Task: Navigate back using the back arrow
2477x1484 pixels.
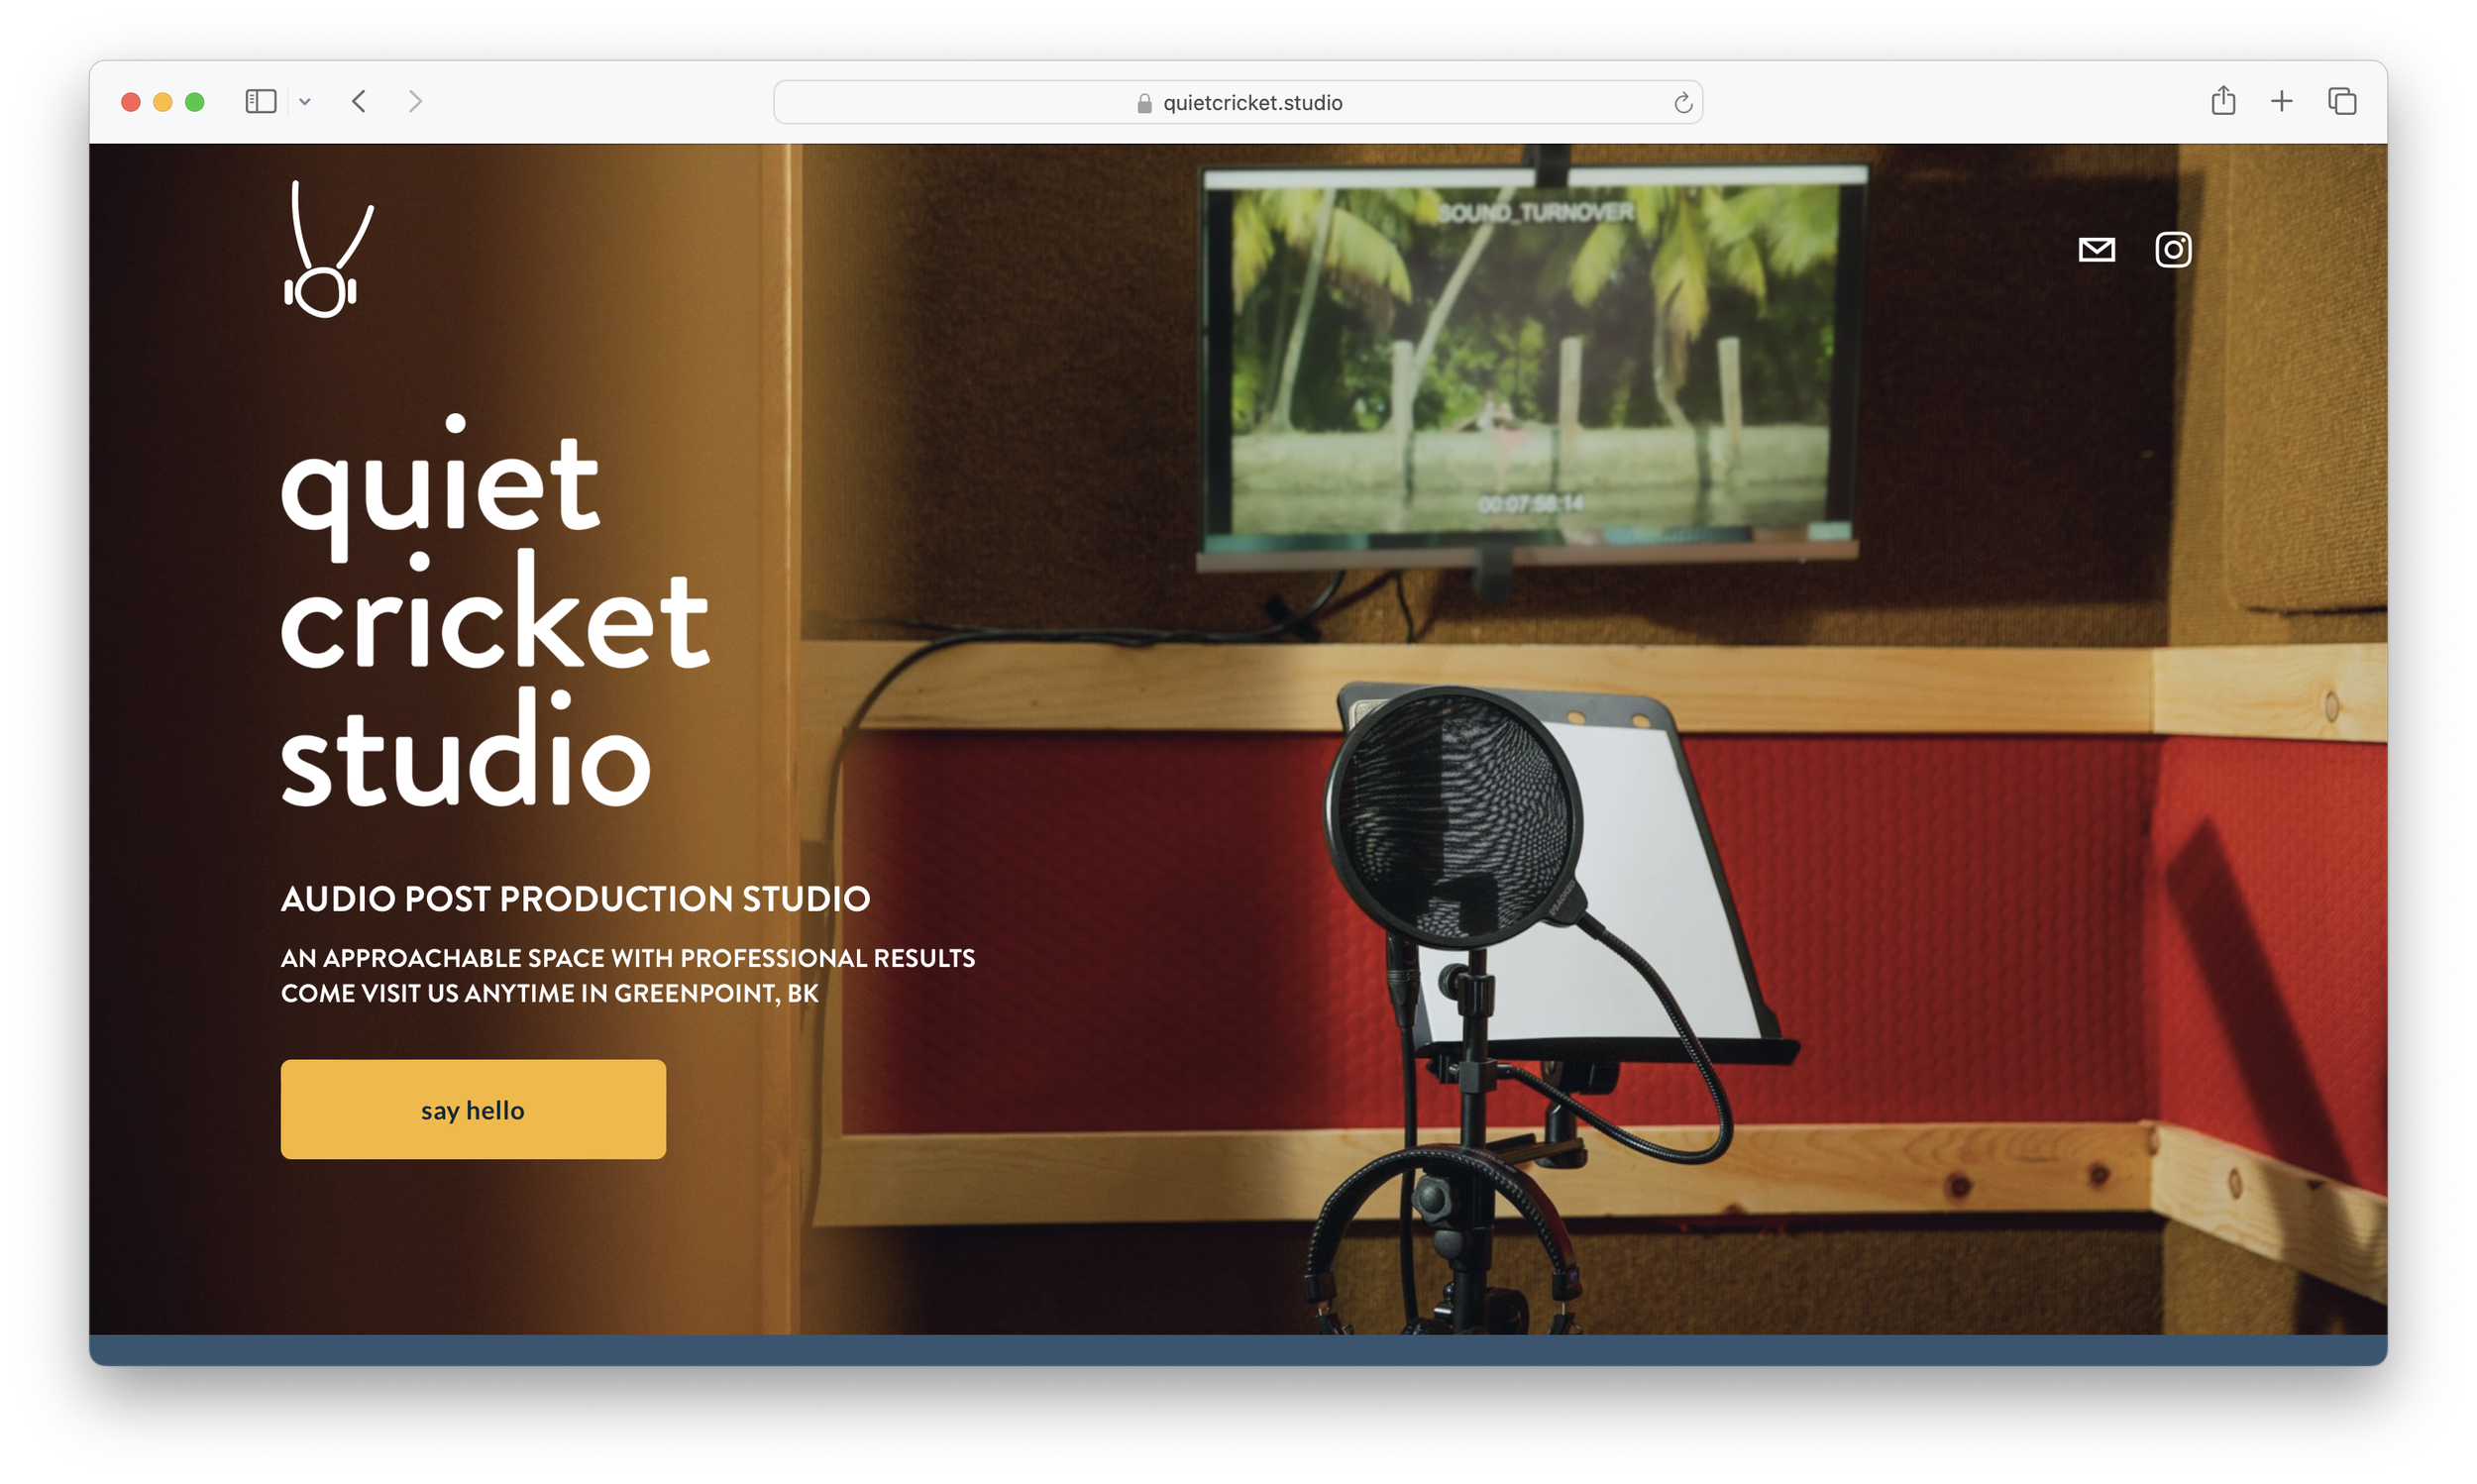Action: coord(358,101)
